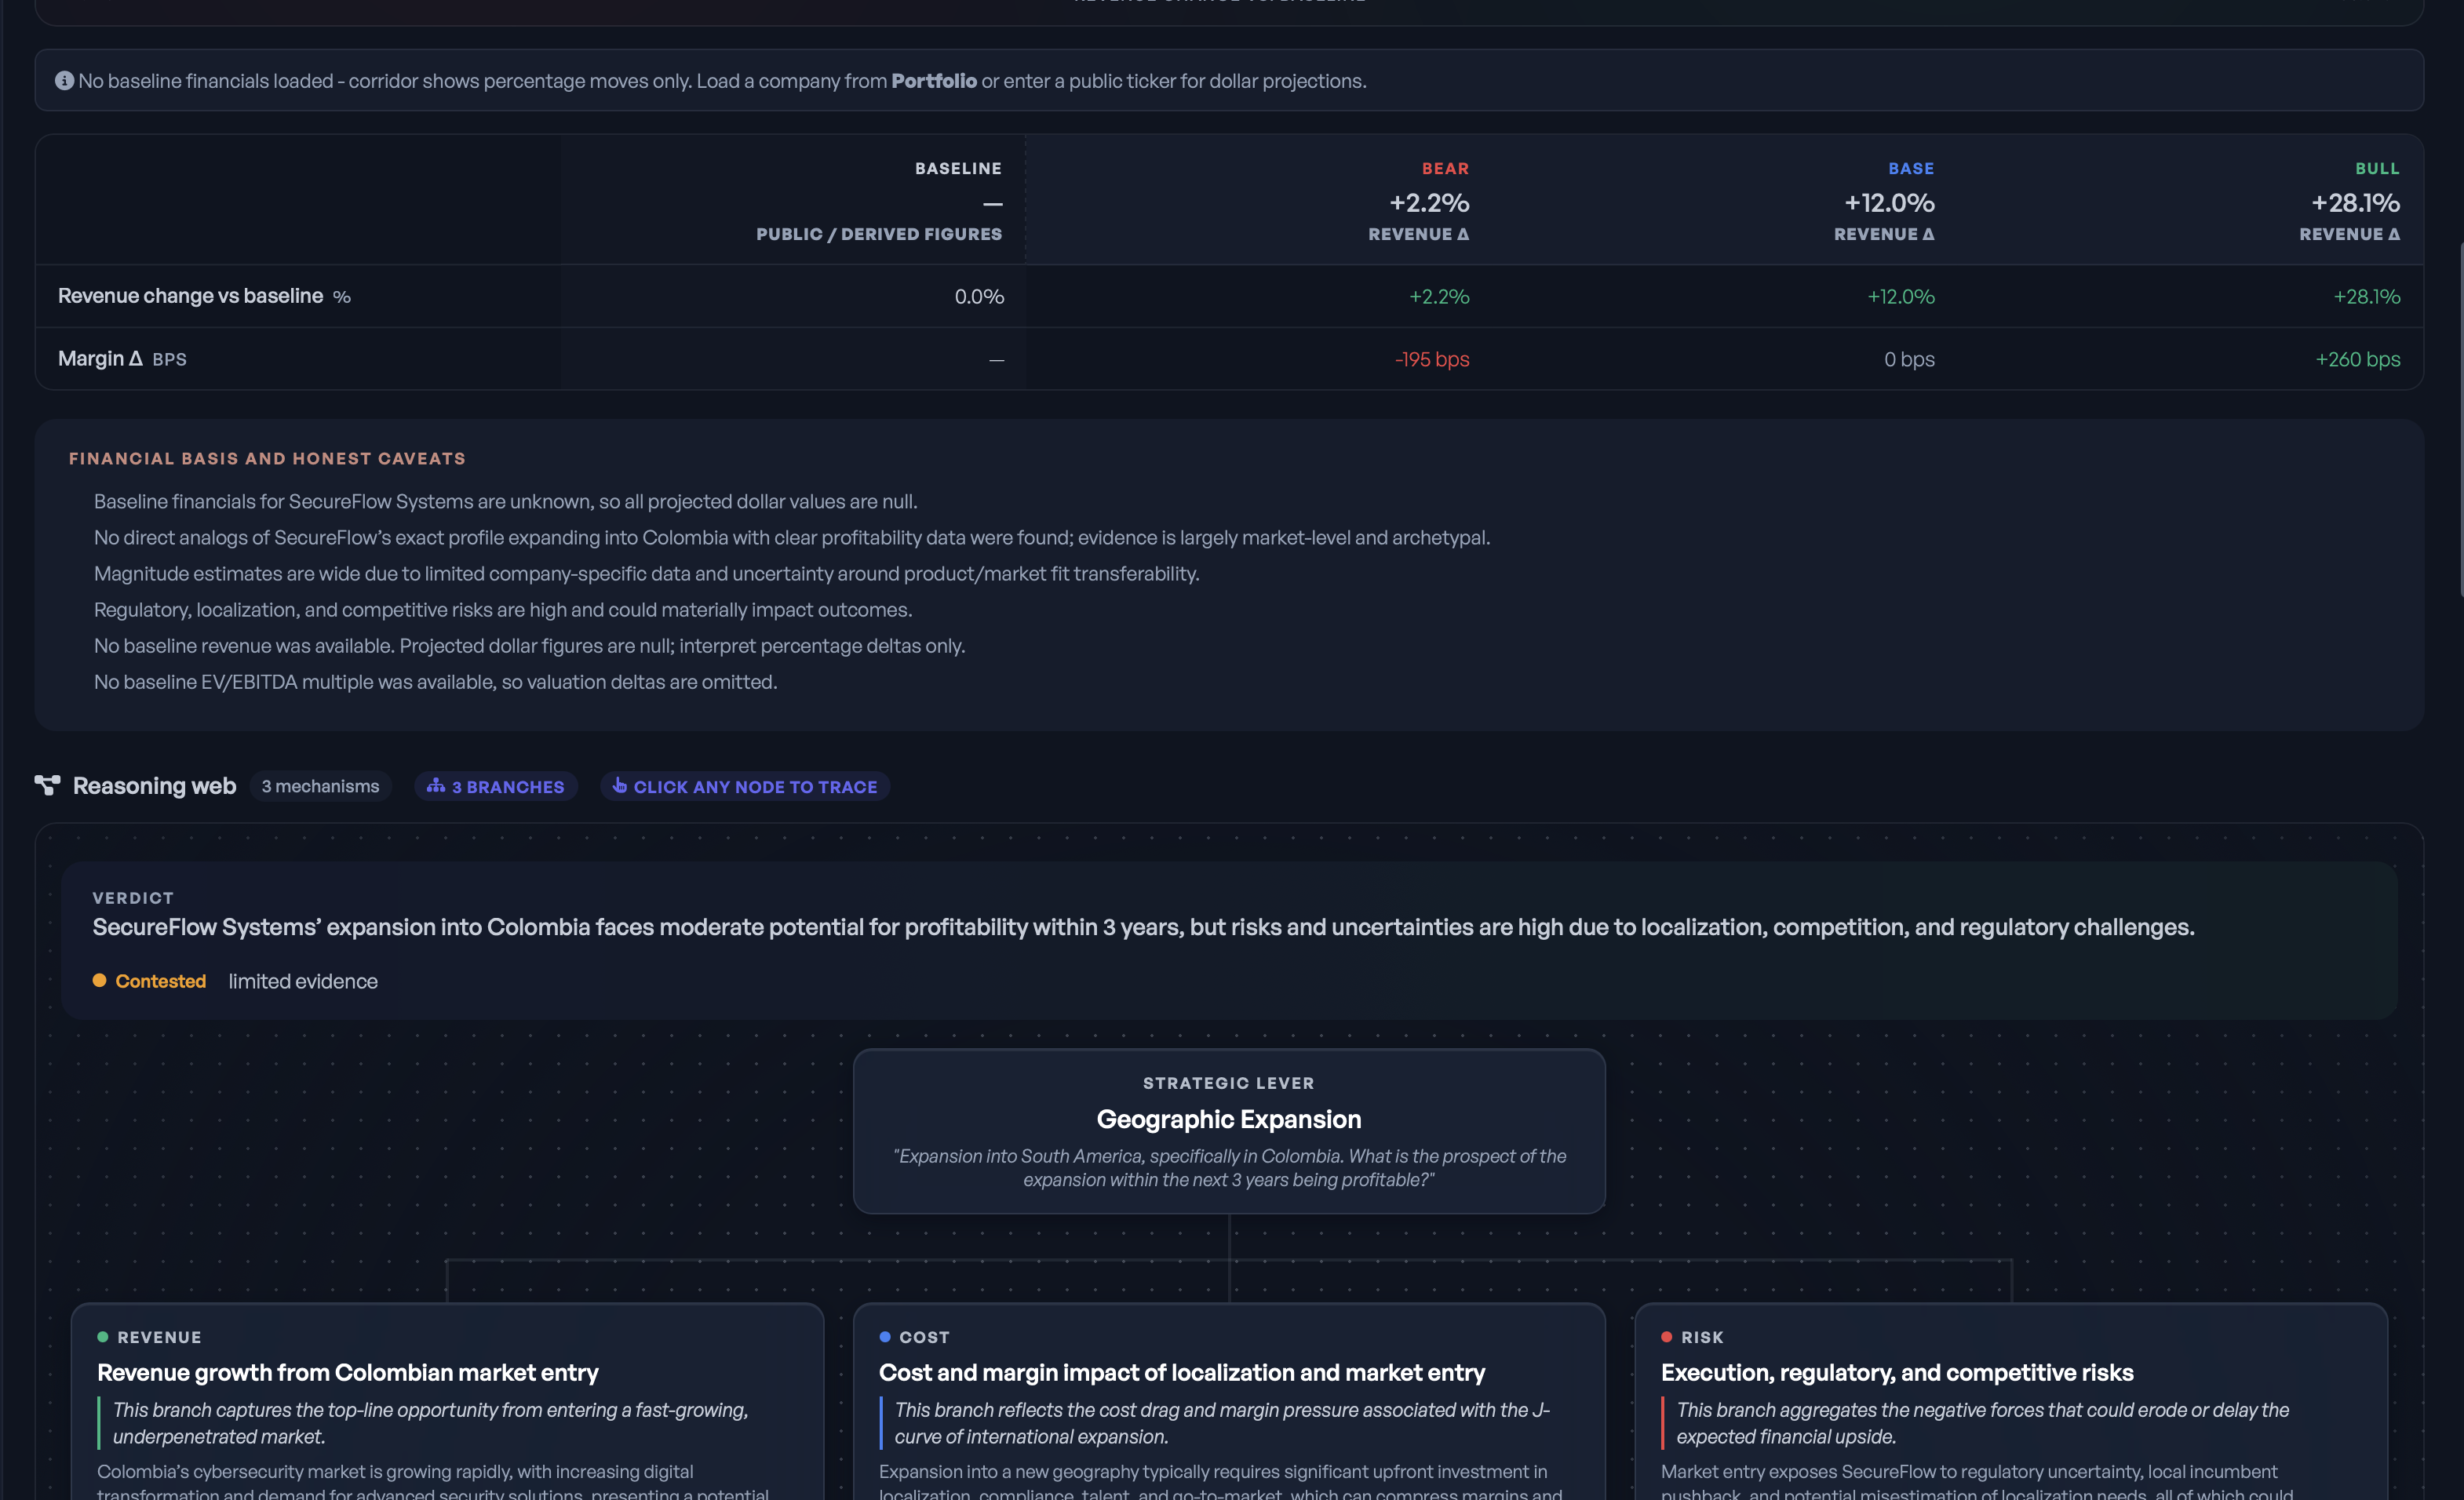Open the Geographic Expansion strategic lever node
2464x1500 pixels.
click(x=1229, y=1131)
